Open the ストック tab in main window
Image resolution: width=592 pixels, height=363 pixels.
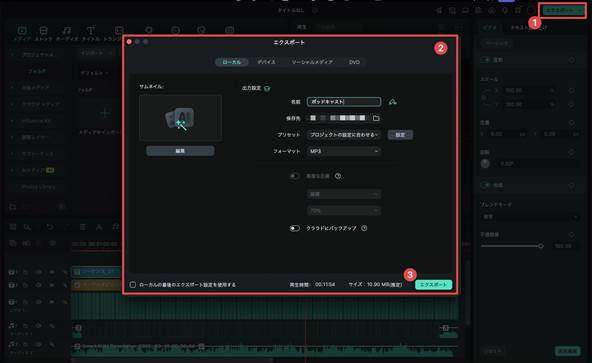43,34
